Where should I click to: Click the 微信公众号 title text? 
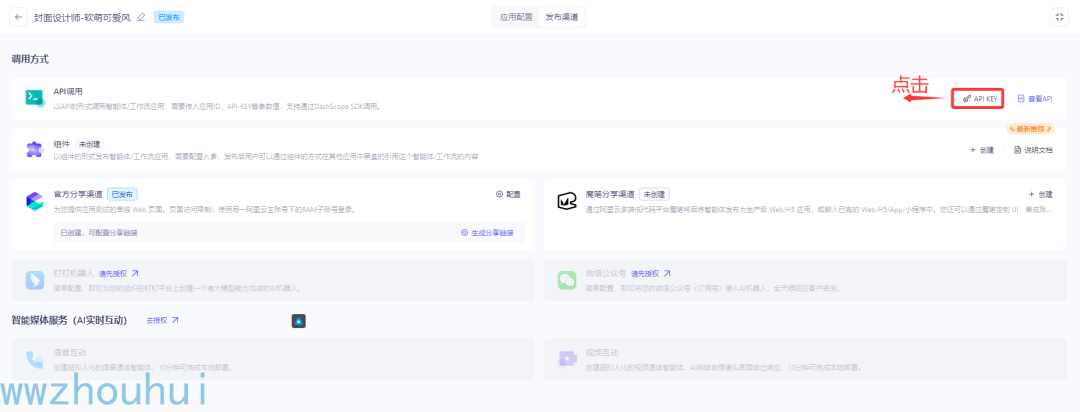tap(605, 274)
